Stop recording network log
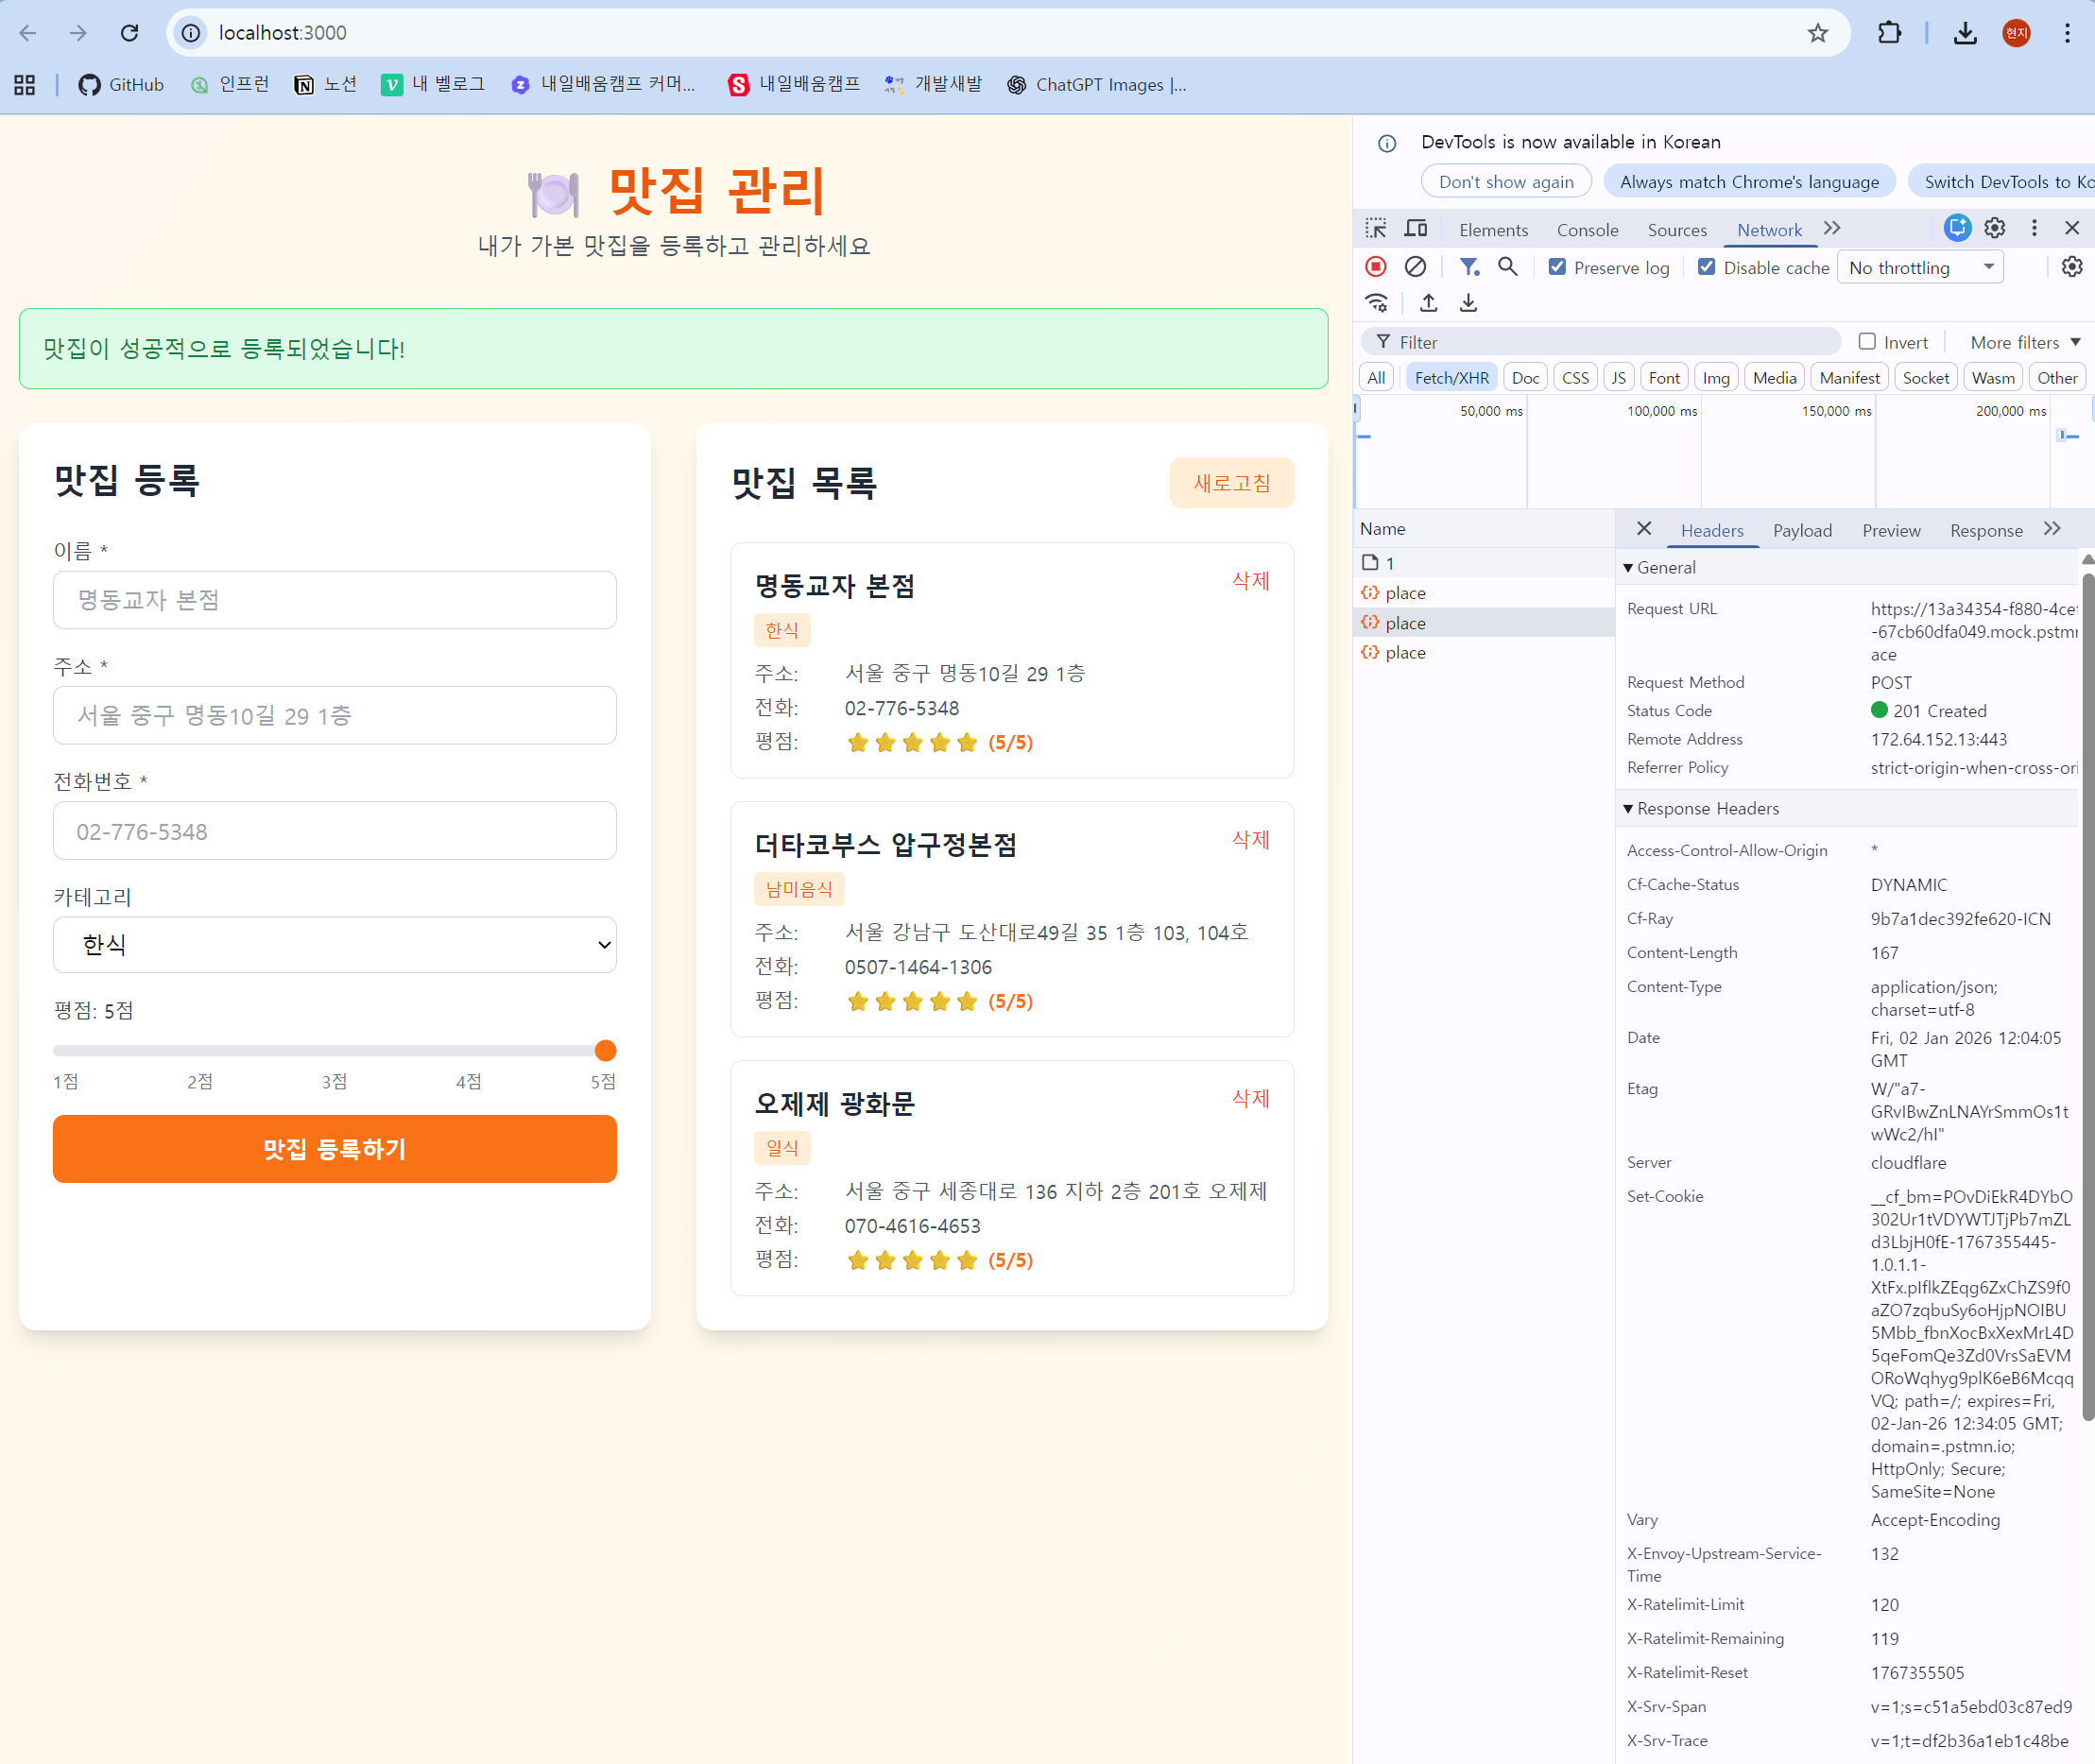This screenshot has height=1764, width=2095. click(1376, 267)
